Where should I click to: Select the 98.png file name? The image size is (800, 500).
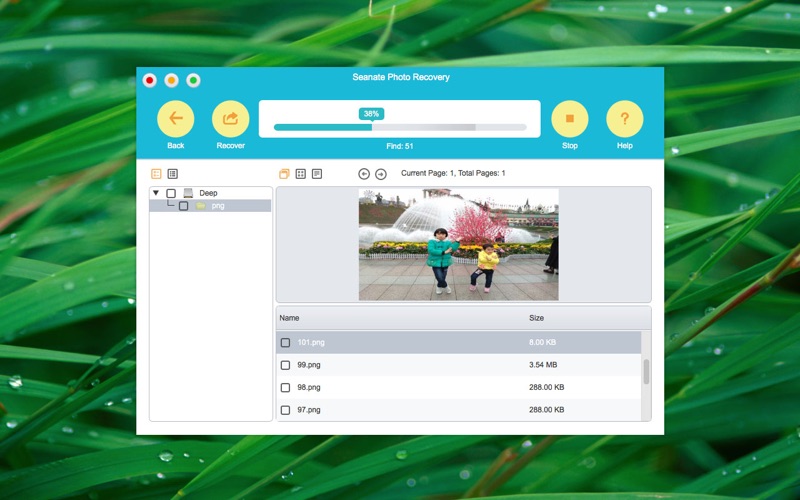click(309, 387)
